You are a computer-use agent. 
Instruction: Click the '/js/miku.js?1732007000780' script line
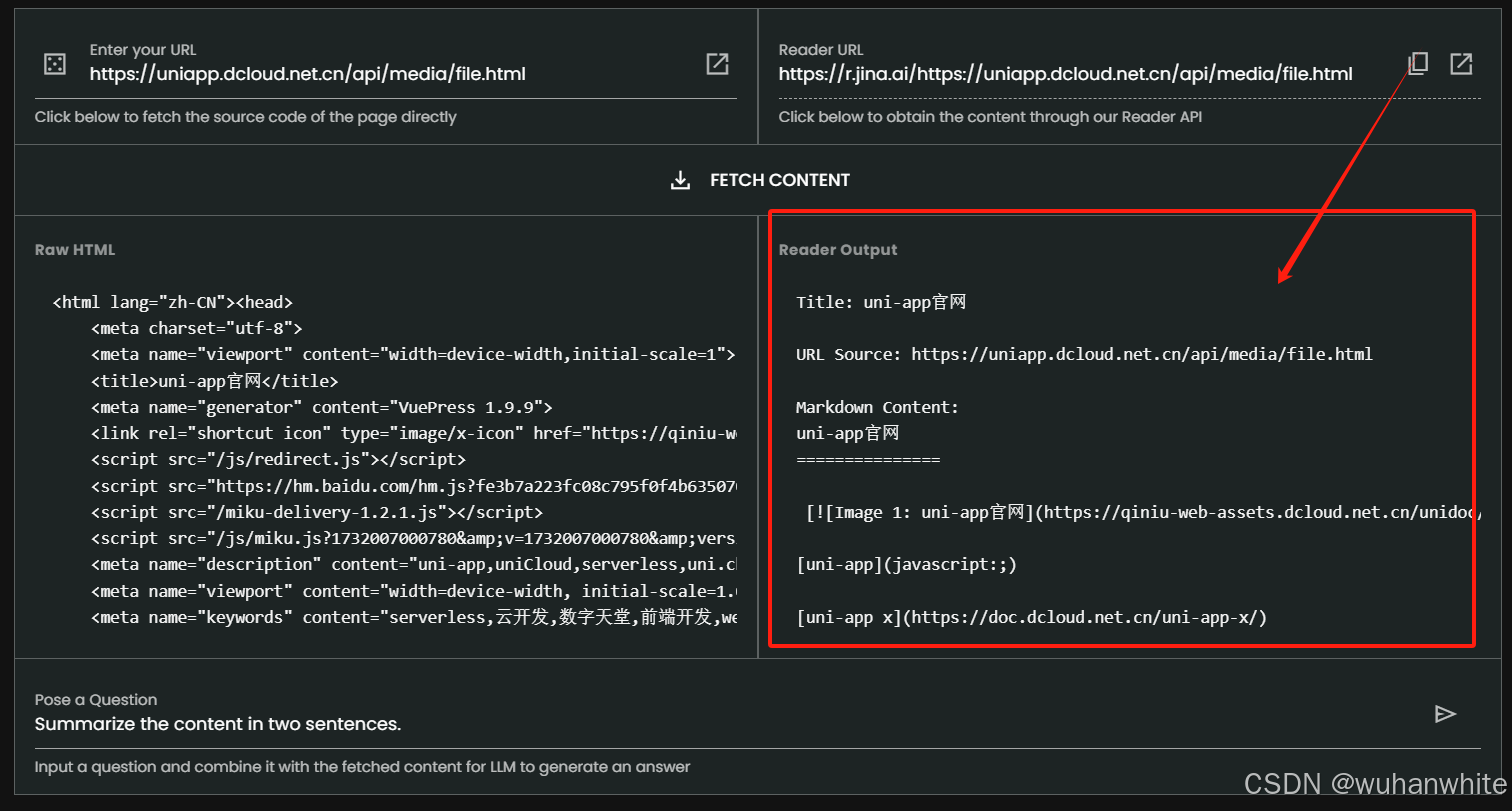(414, 538)
